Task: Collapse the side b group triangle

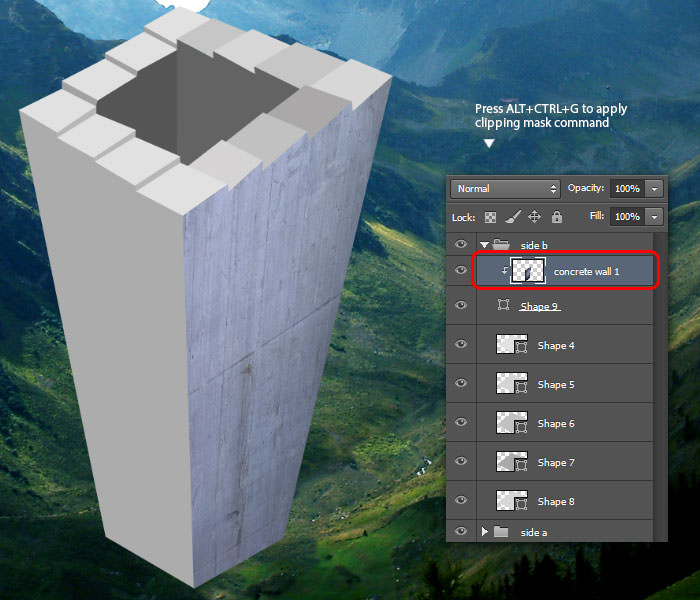Action: (x=484, y=245)
